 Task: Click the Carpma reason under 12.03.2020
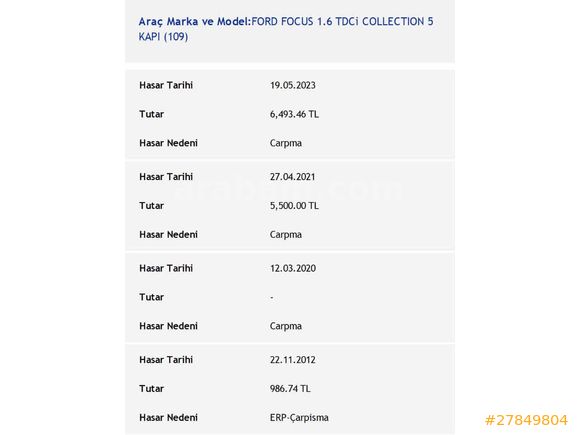click(x=286, y=326)
